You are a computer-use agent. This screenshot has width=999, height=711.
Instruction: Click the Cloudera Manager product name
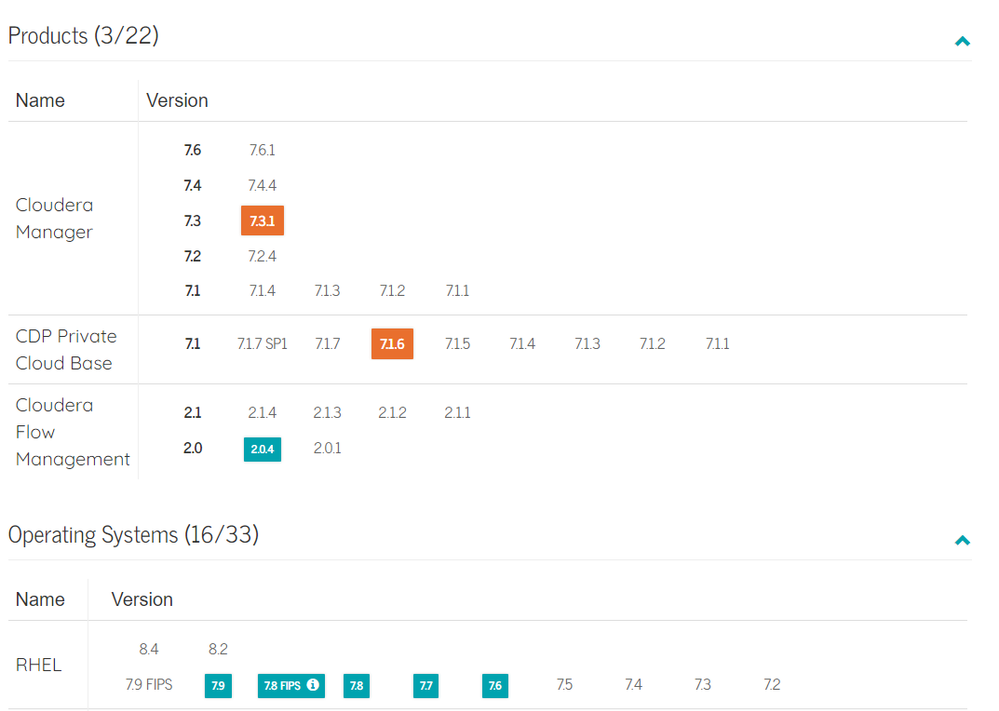click(x=54, y=219)
